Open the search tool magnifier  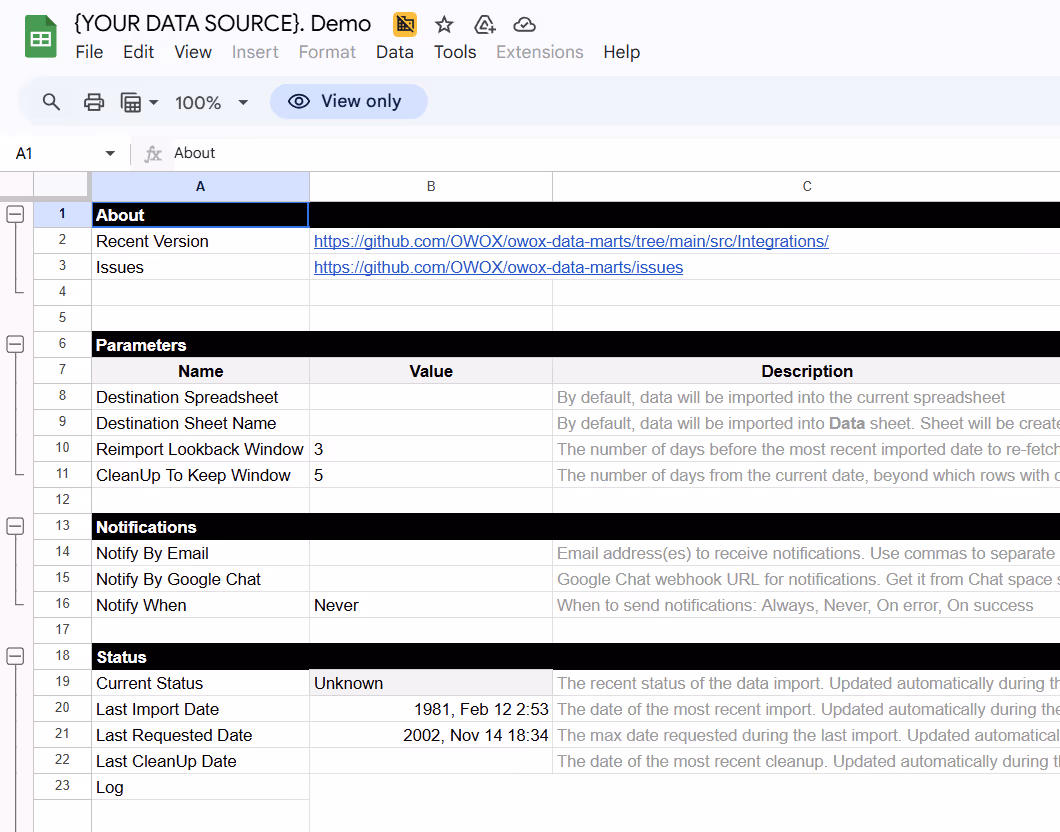pyautogui.click(x=51, y=102)
